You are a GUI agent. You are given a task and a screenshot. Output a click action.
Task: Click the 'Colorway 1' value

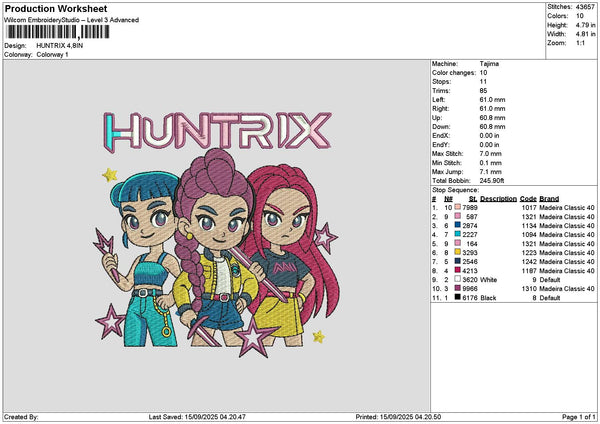(52, 55)
